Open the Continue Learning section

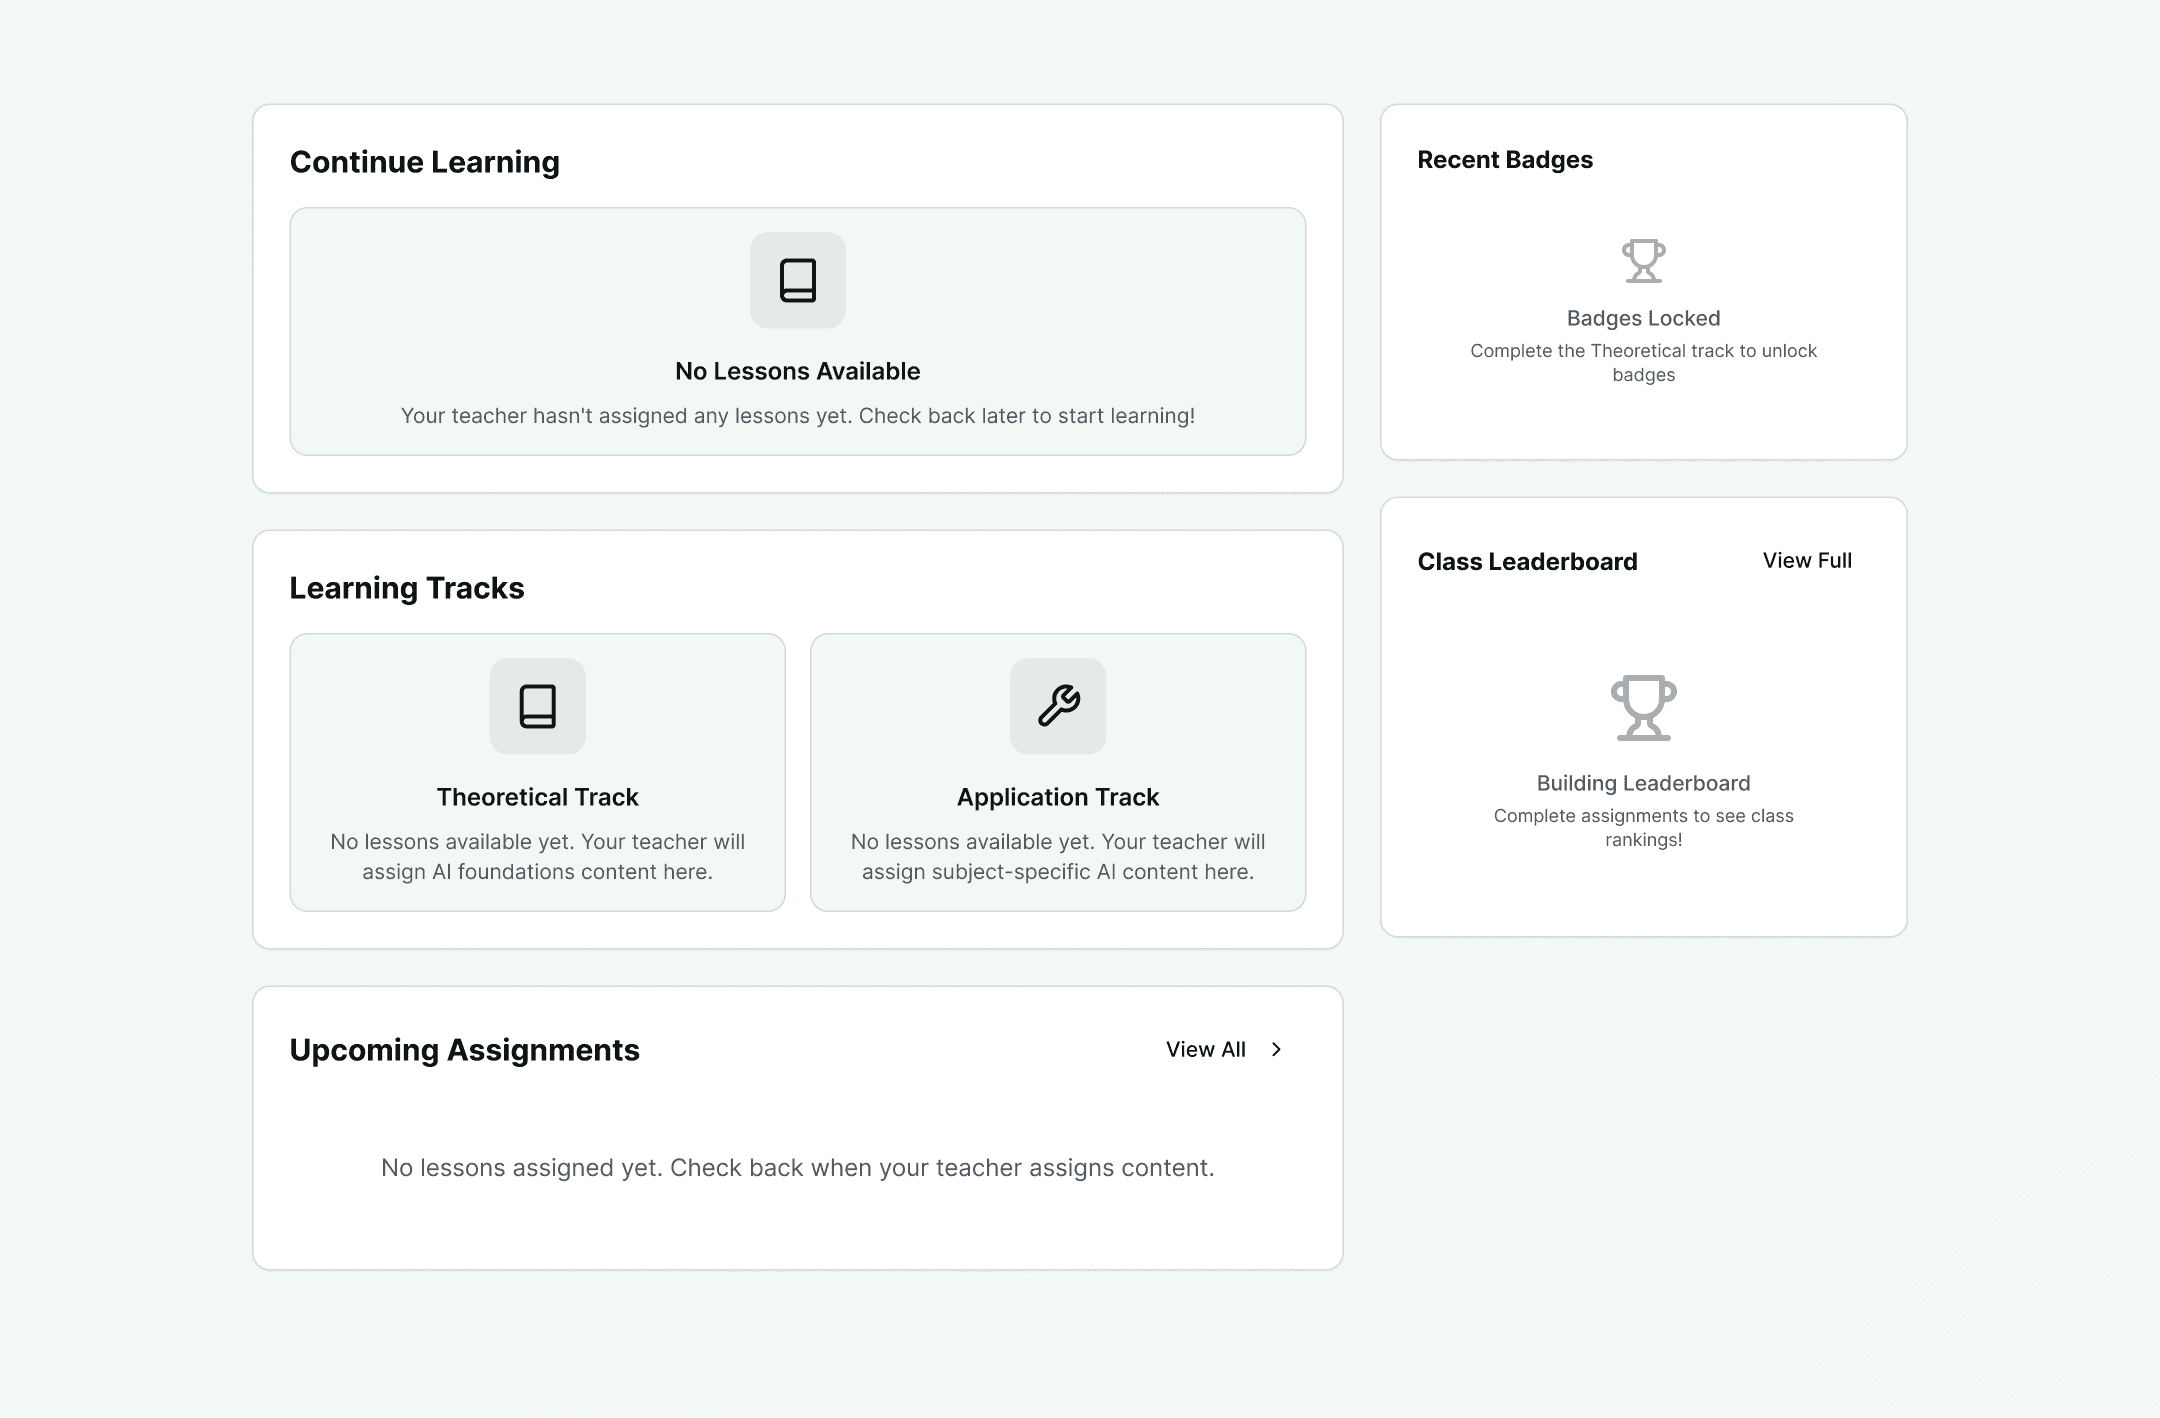[x=425, y=161]
